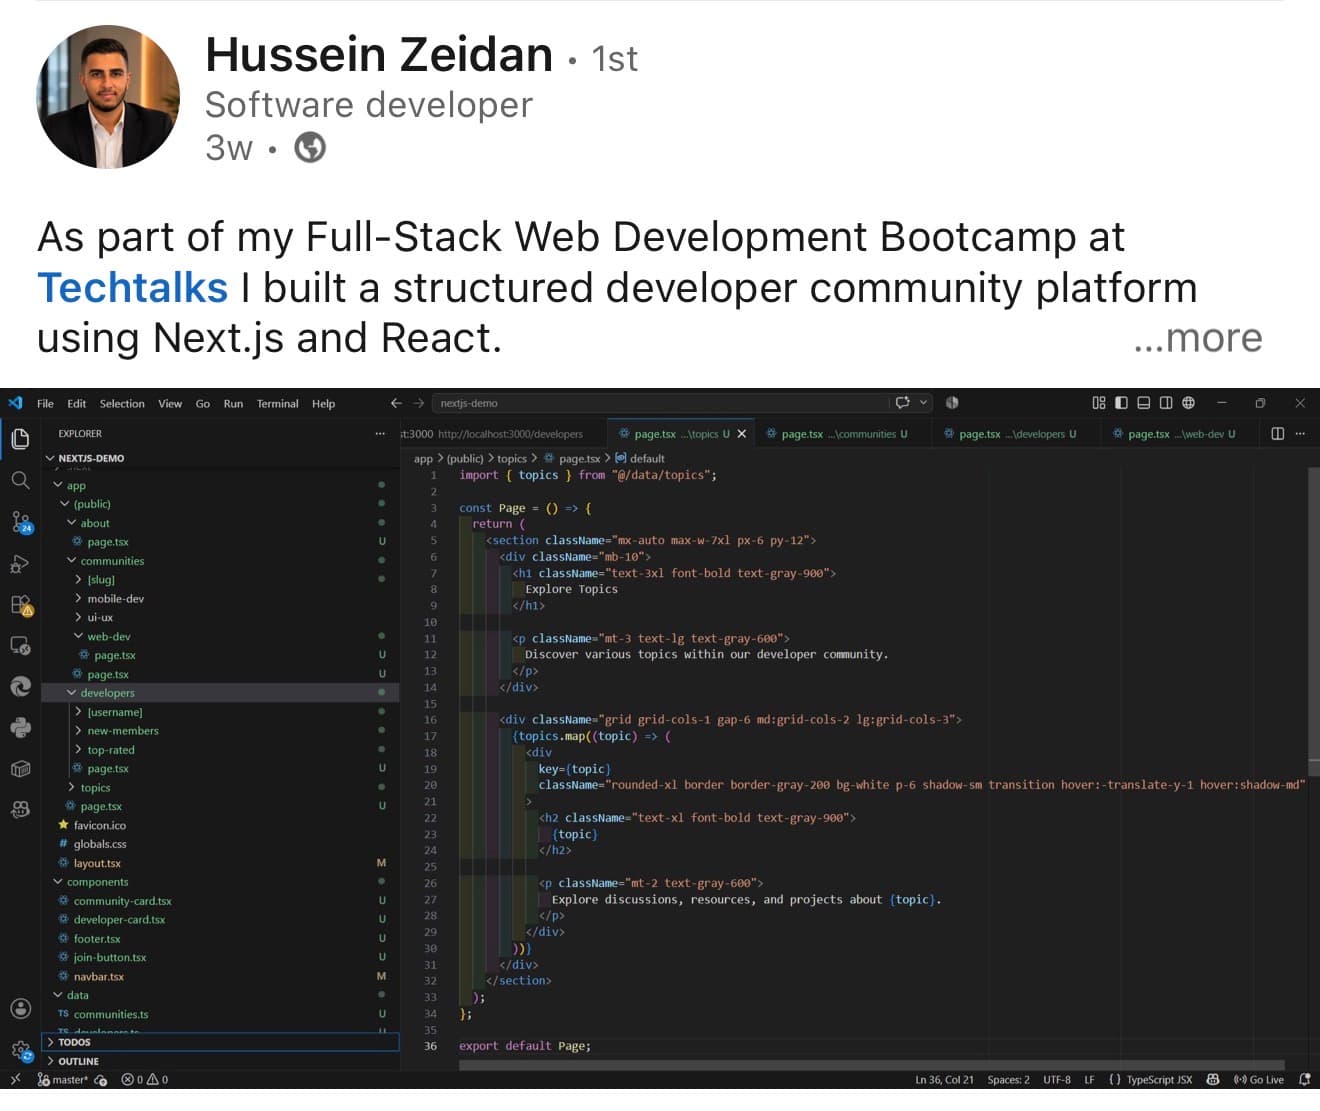The width and height of the screenshot is (1320, 1111).
Task: Expand the TODOS section
Action: coord(220,1042)
